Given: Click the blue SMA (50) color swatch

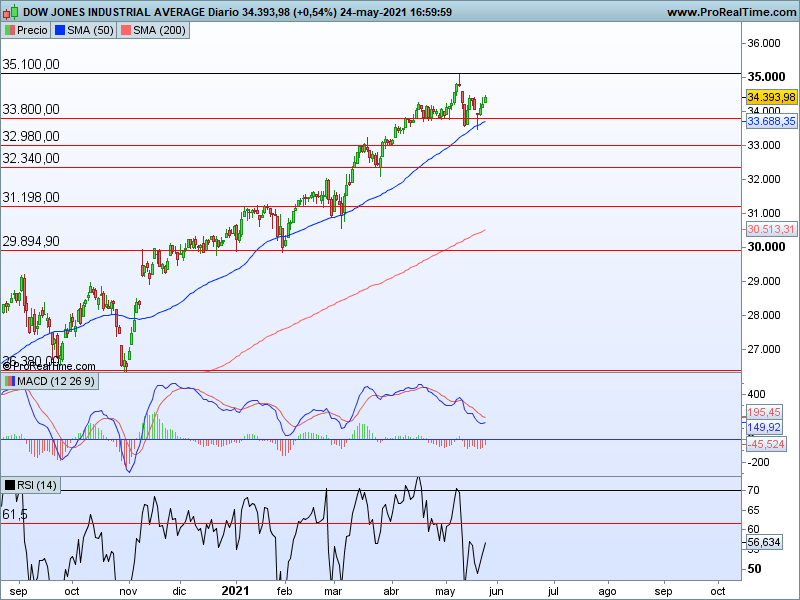Looking at the screenshot, I should (x=60, y=30).
